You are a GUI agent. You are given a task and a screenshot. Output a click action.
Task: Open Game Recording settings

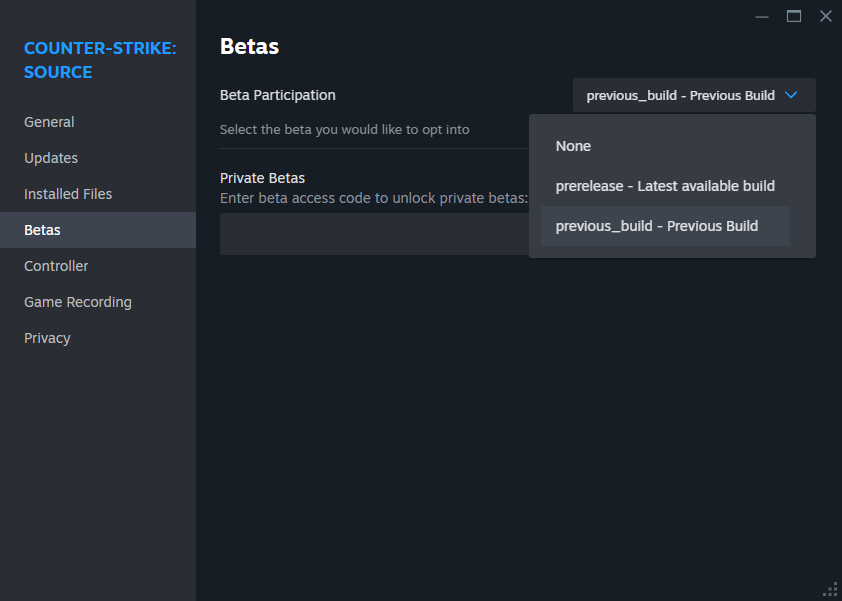(98, 302)
